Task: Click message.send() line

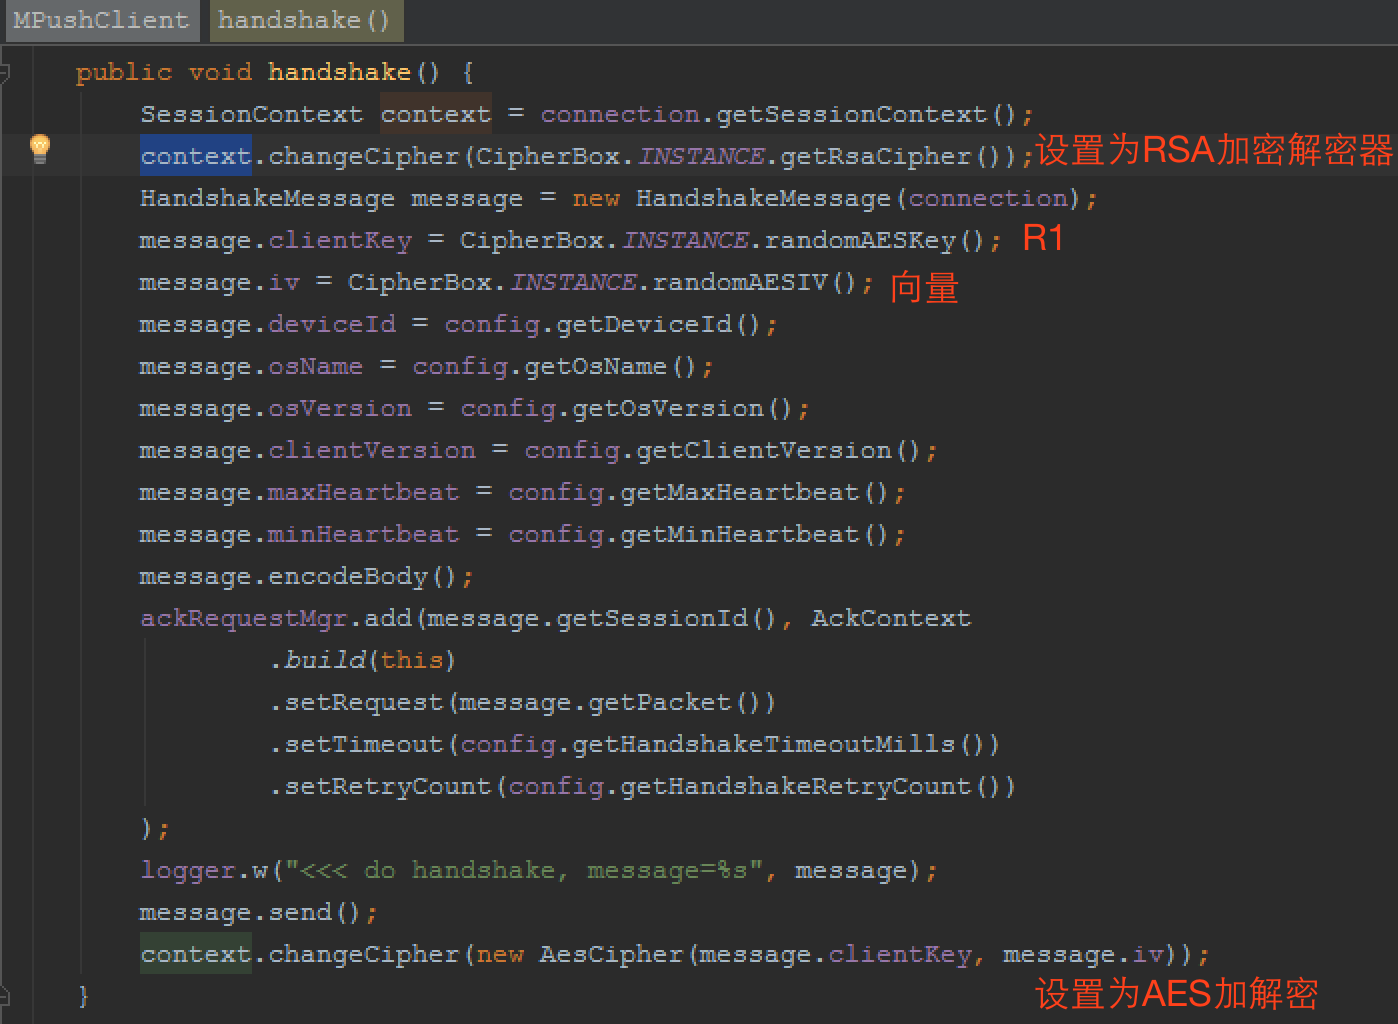Action: 258,912
